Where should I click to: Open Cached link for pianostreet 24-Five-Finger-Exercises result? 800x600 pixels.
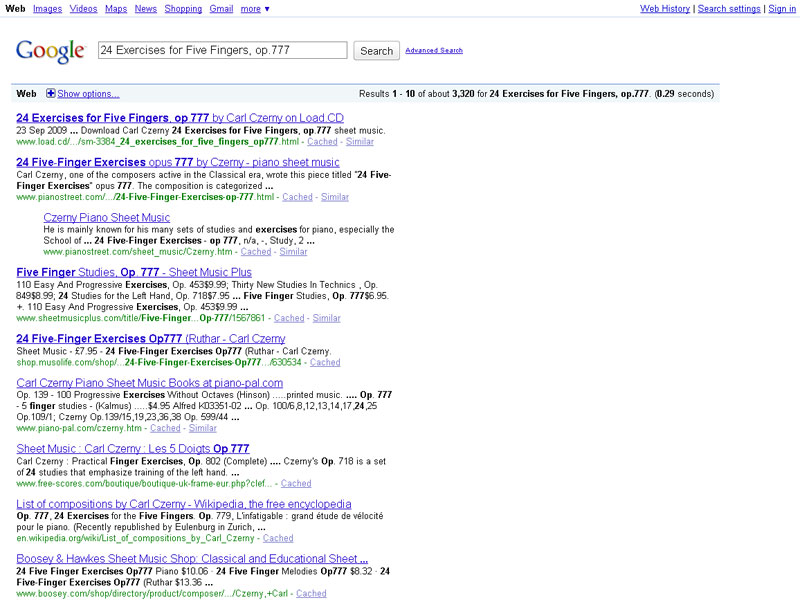(297, 197)
